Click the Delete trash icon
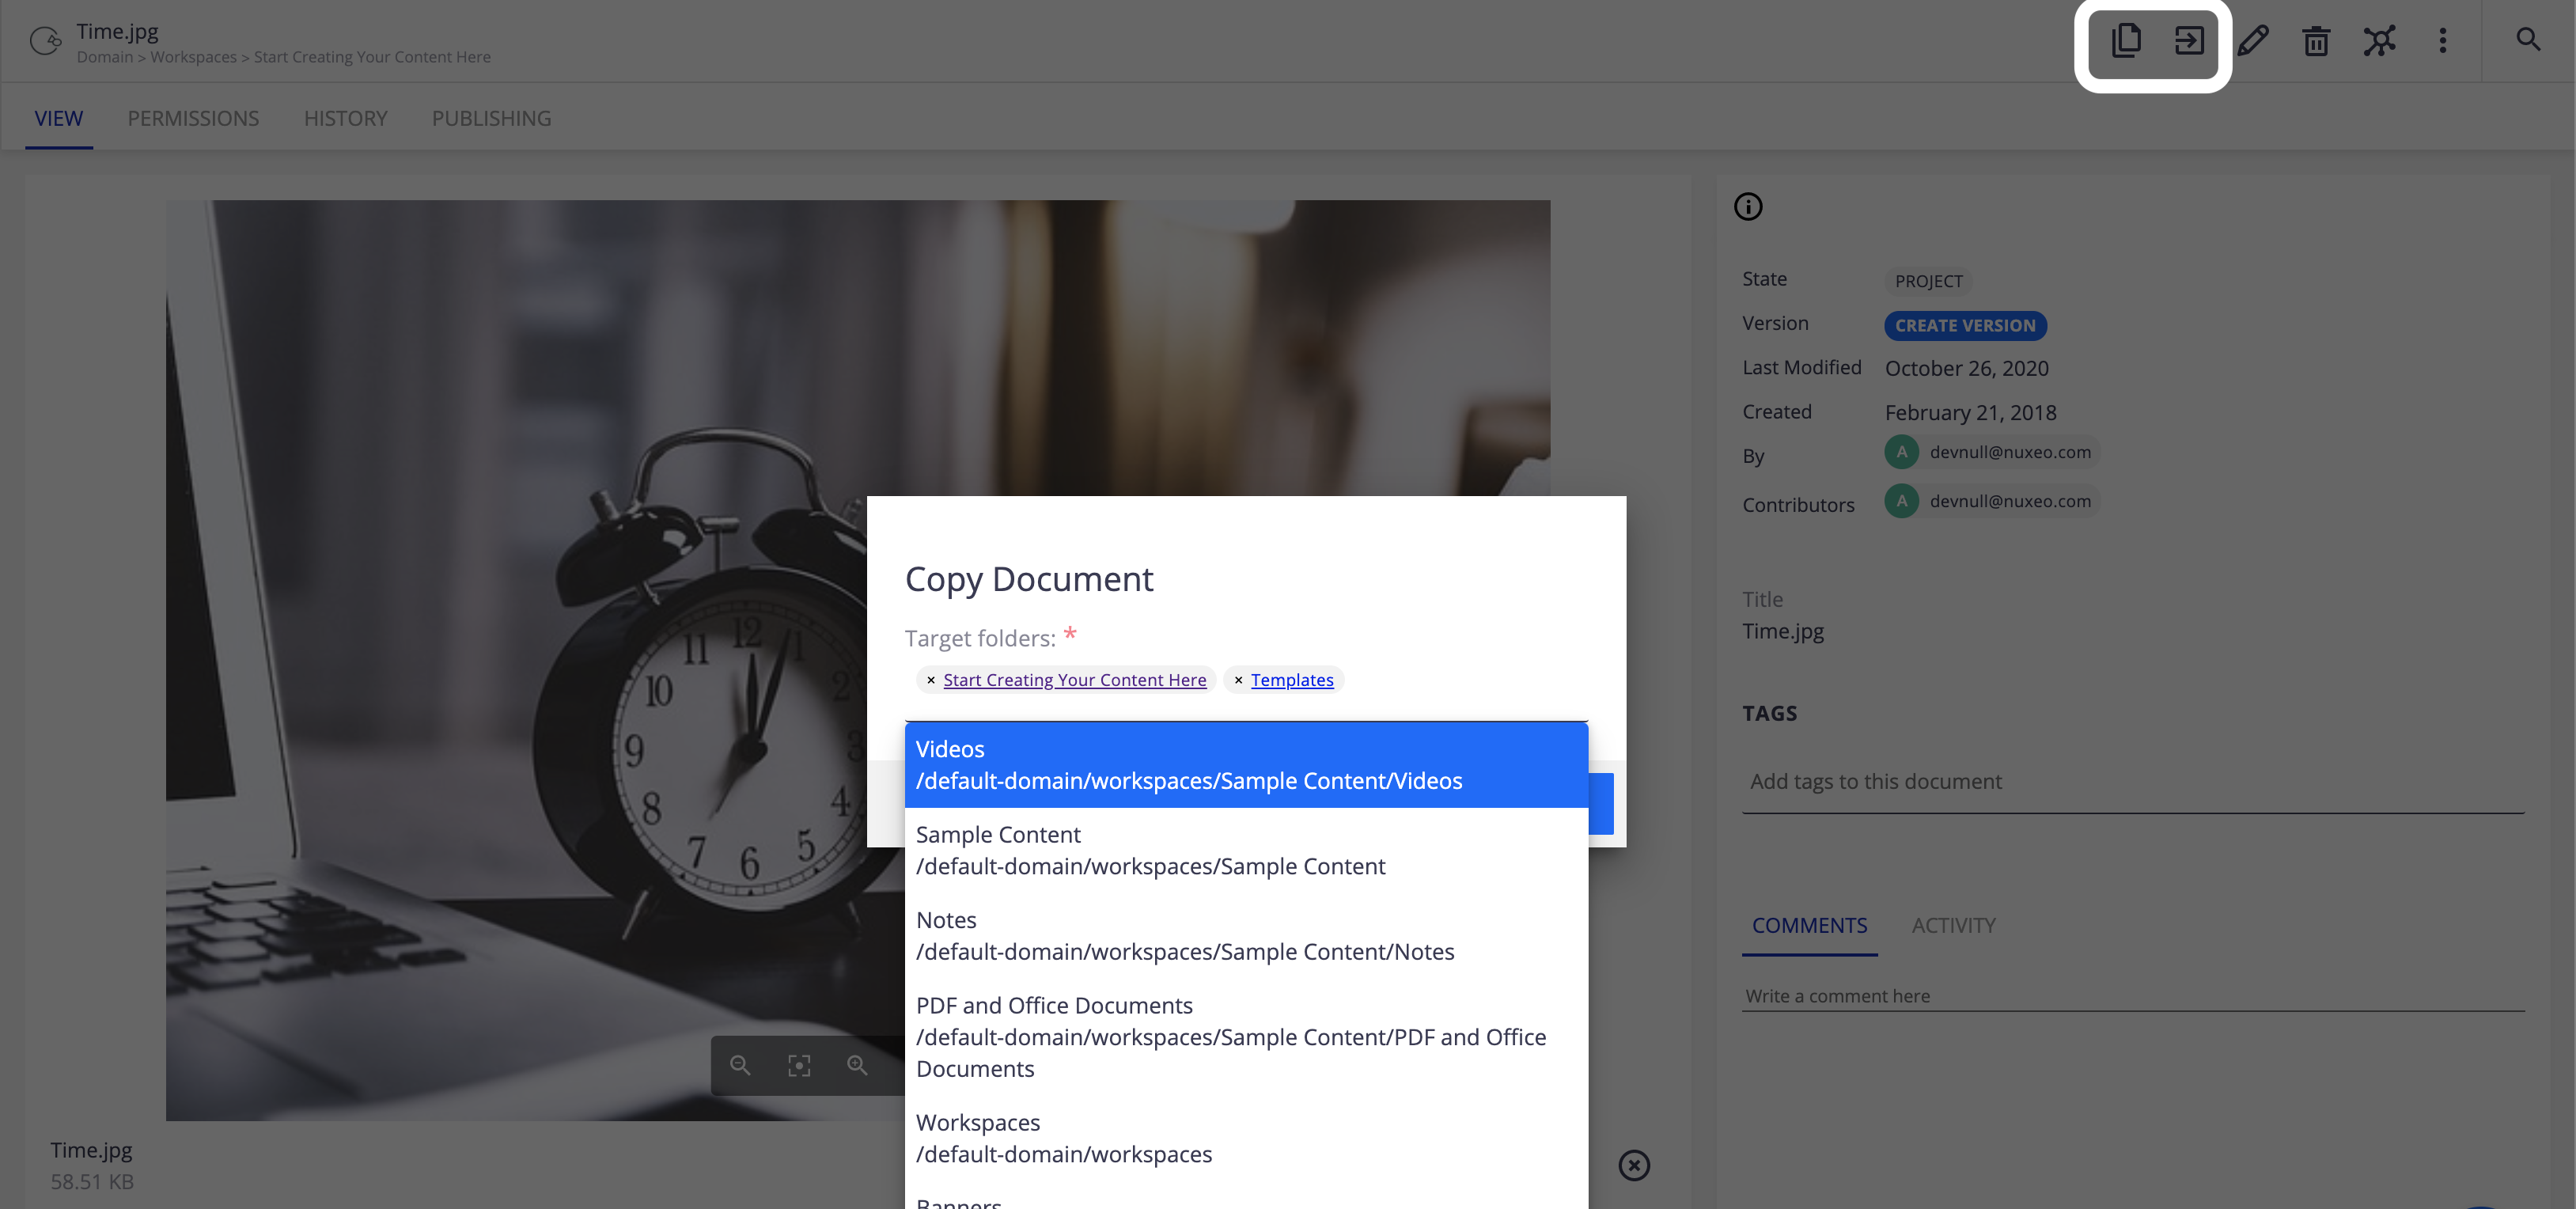Viewport: 2576px width, 1209px height. click(x=2317, y=40)
